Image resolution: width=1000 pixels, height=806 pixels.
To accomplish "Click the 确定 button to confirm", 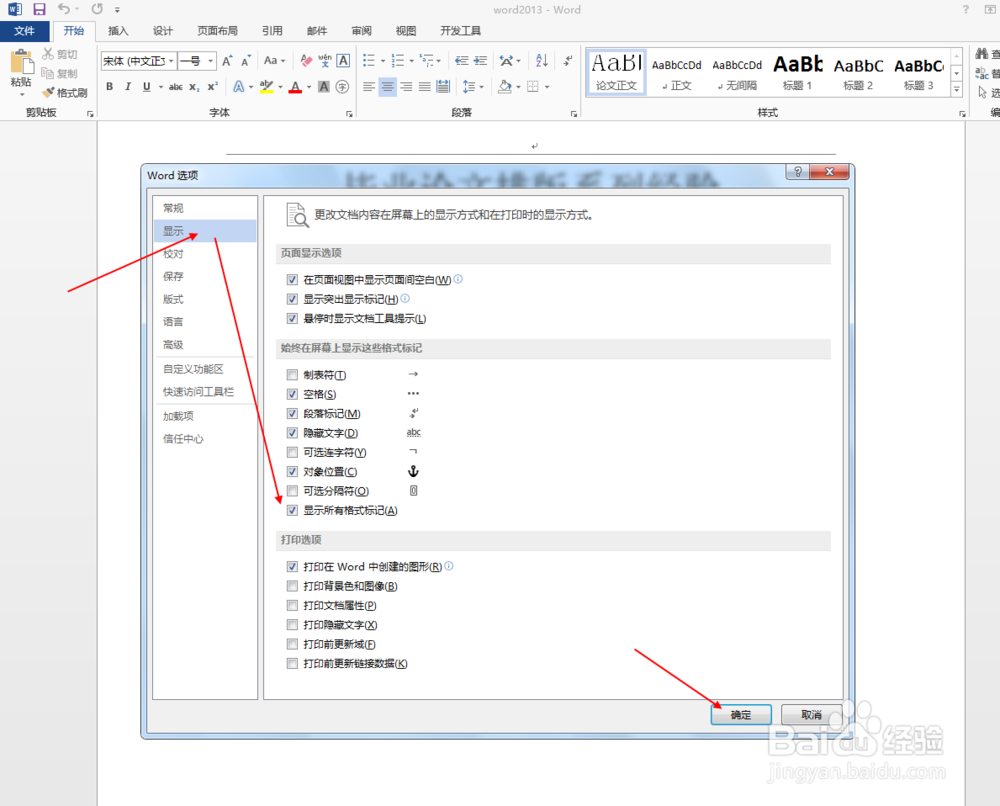I will (x=740, y=714).
